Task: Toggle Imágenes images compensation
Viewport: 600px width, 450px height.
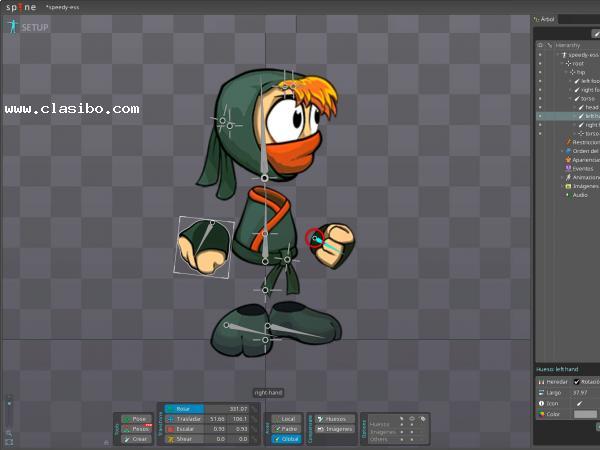Action: [x=335, y=429]
